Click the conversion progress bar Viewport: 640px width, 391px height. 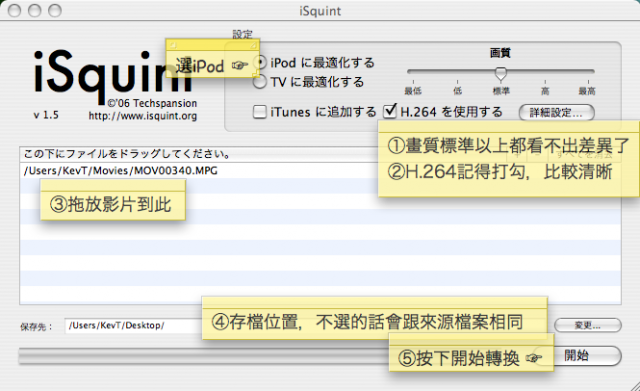204,356
